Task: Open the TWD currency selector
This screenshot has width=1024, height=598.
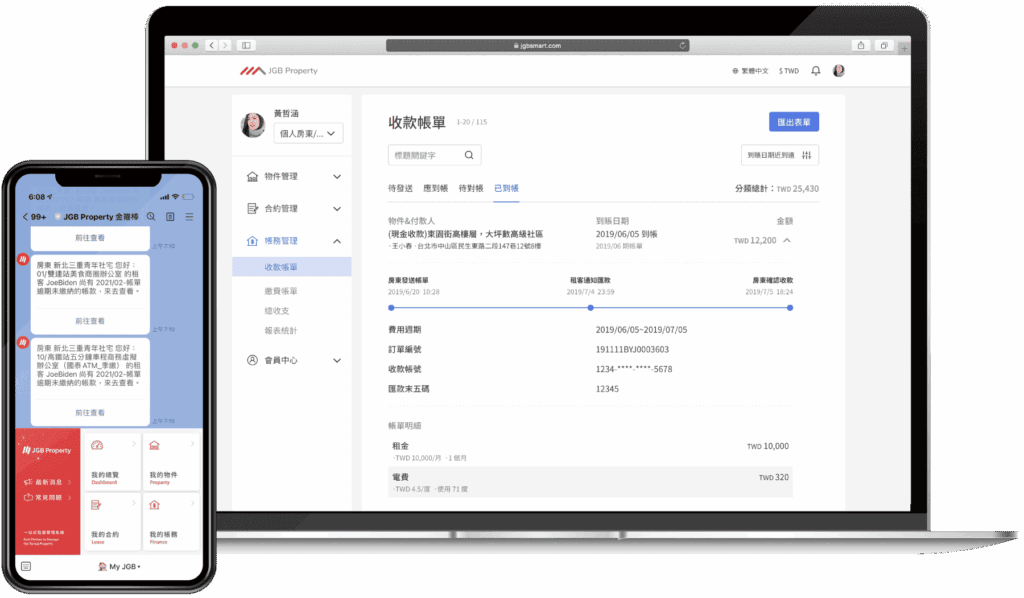Action: tap(788, 71)
